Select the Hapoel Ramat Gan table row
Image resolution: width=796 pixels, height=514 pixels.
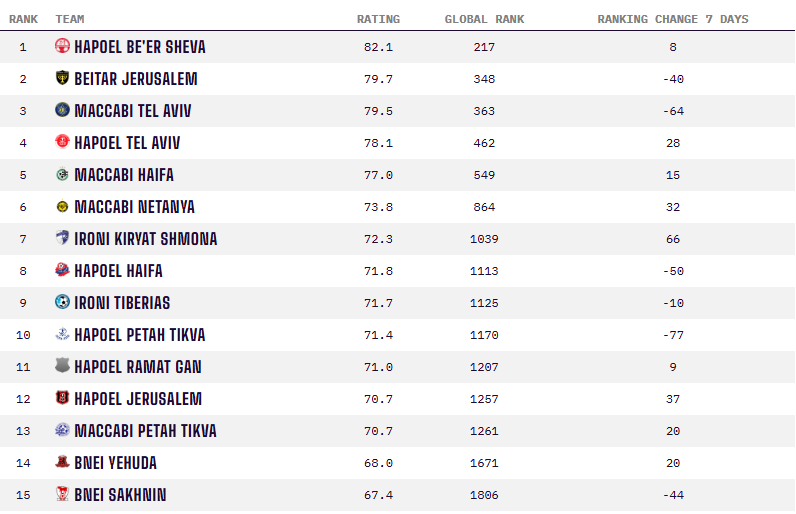point(397,367)
